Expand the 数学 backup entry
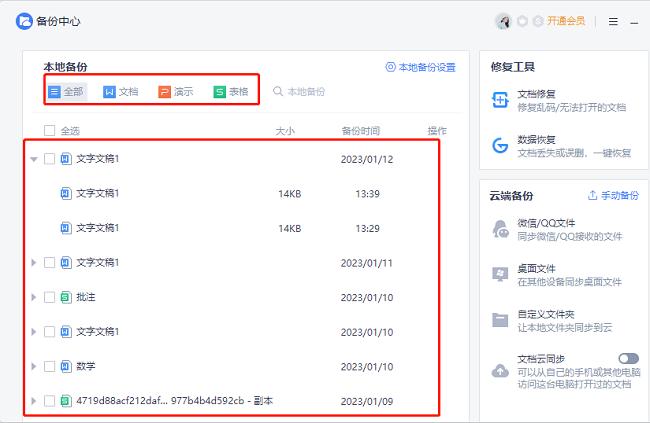Viewport: 650px width, 423px height. [34, 366]
